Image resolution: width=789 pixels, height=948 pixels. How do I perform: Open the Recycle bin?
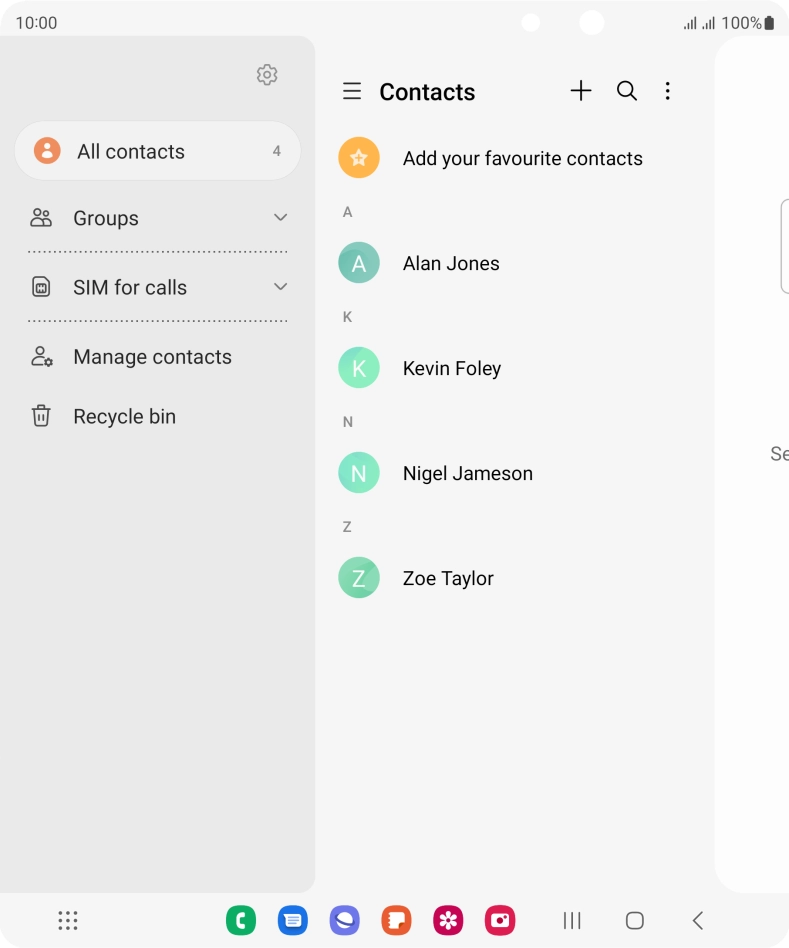click(x=124, y=417)
